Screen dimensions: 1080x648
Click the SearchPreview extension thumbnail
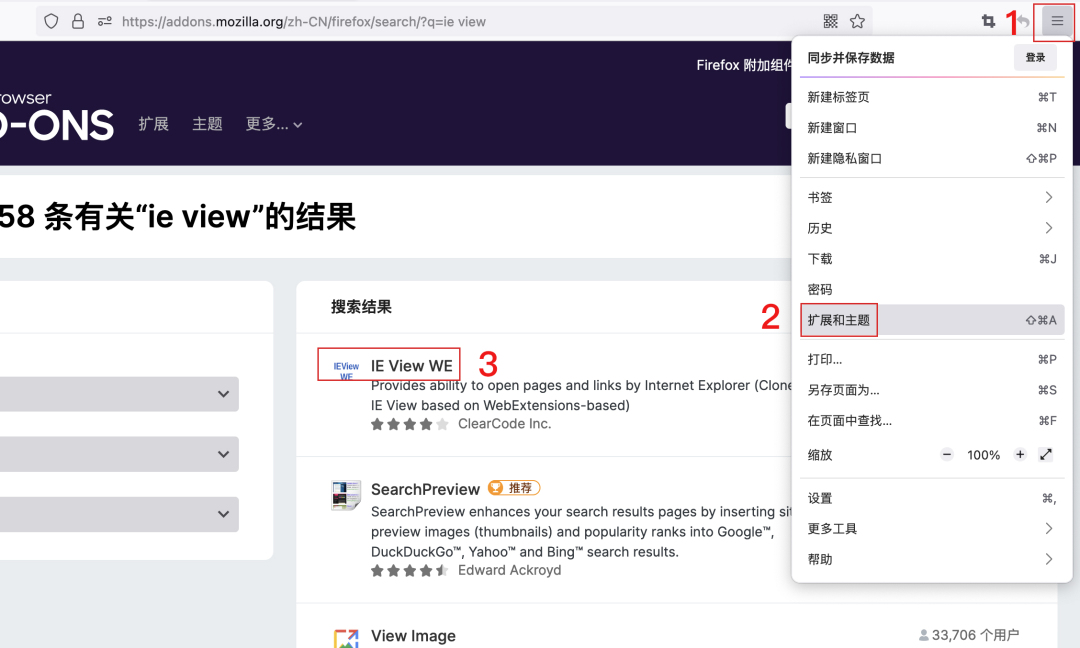click(344, 496)
